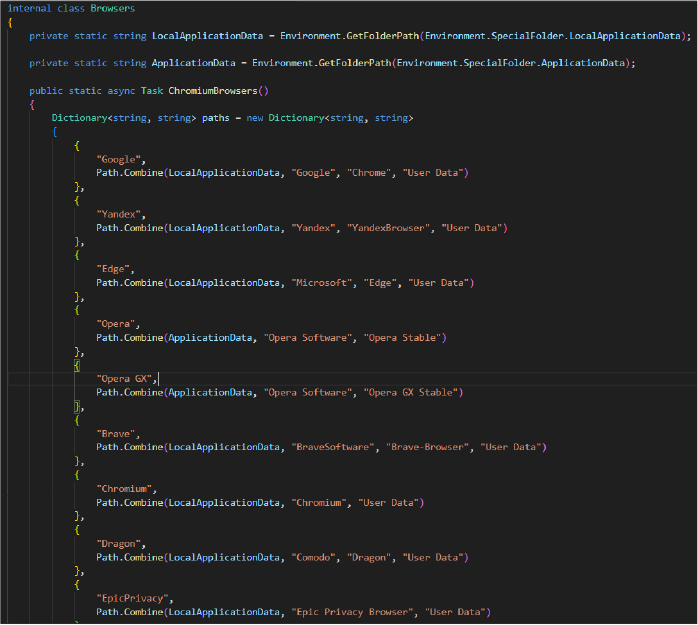Click the internal keyword at the top
Viewport: 698px width, 625px height.
pos(29,8)
